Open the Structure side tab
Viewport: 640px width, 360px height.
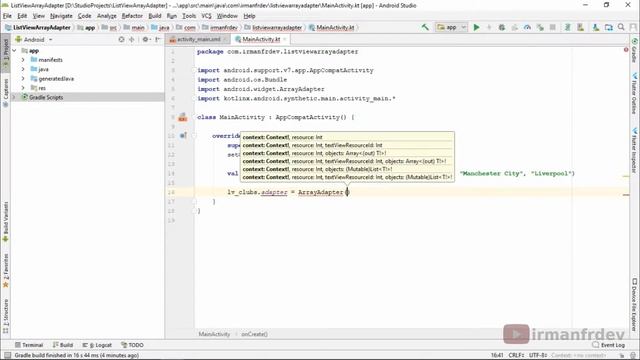pyautogui.click(x=6, y=316)
